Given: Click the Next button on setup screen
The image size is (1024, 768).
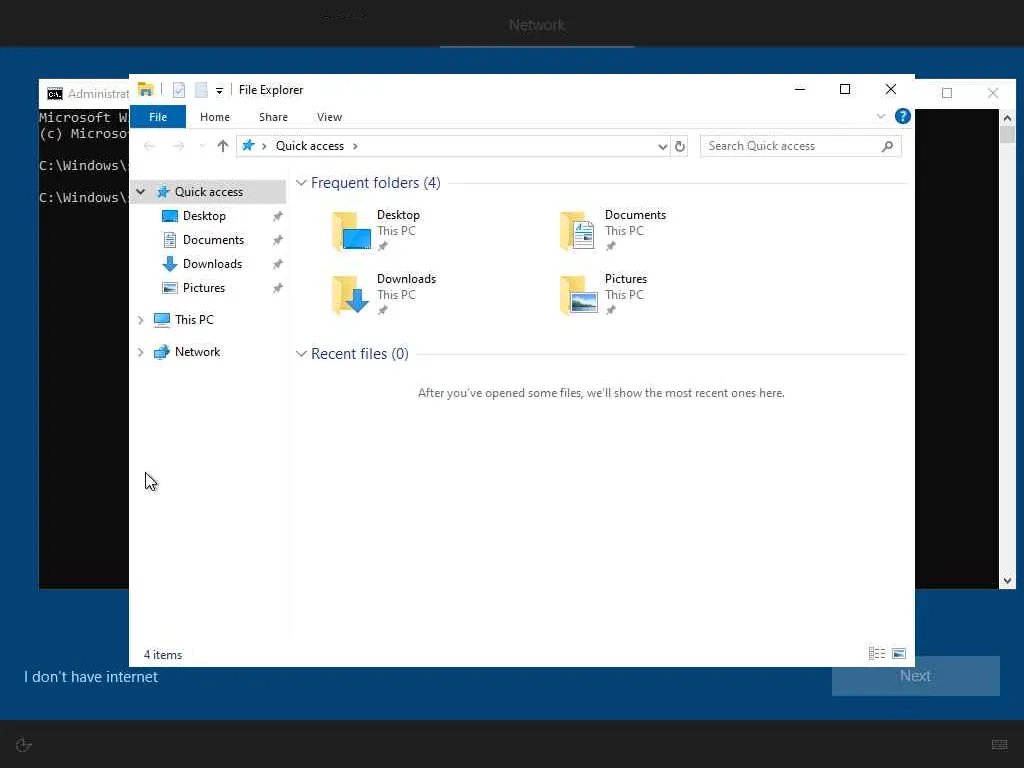Looking at the screenshot, I should (x=916, y=676).
